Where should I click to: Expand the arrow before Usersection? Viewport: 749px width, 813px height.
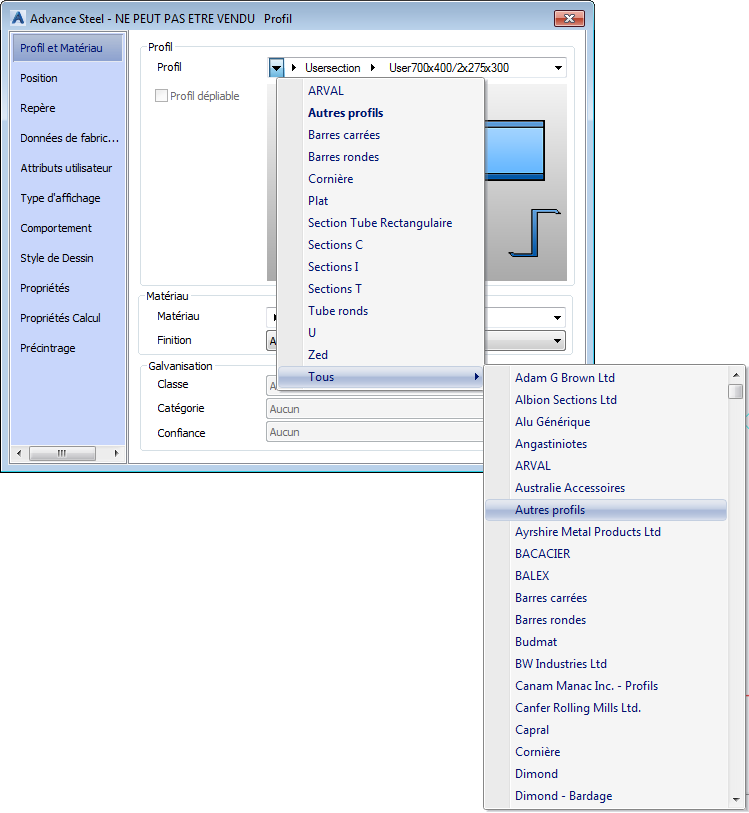tap(294, 68)
